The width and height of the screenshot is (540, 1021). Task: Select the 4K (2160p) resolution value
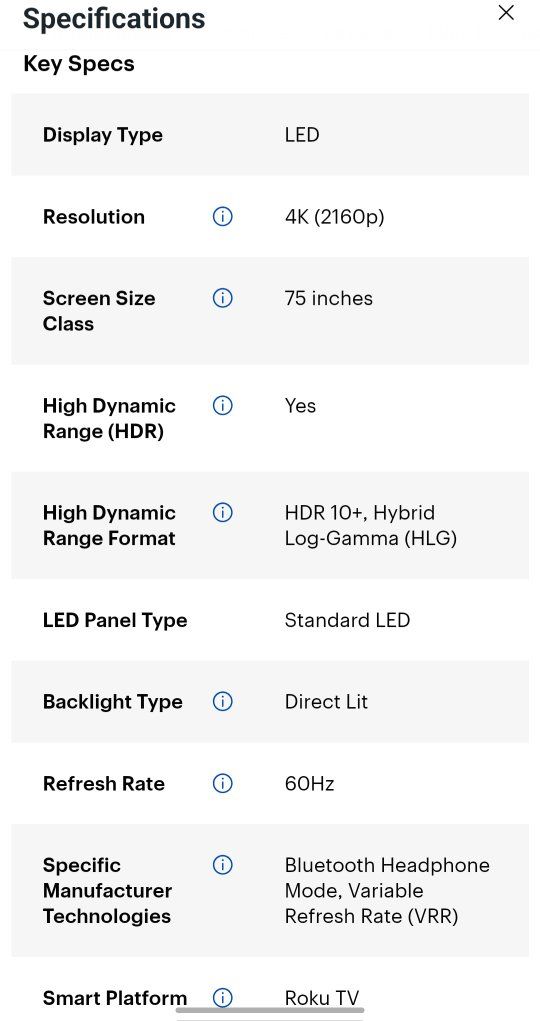pyautogui.click(x=334, y=217)
